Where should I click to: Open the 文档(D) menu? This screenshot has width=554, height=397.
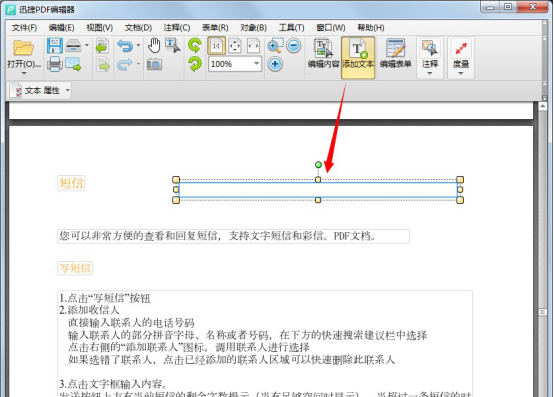[138, 28]
